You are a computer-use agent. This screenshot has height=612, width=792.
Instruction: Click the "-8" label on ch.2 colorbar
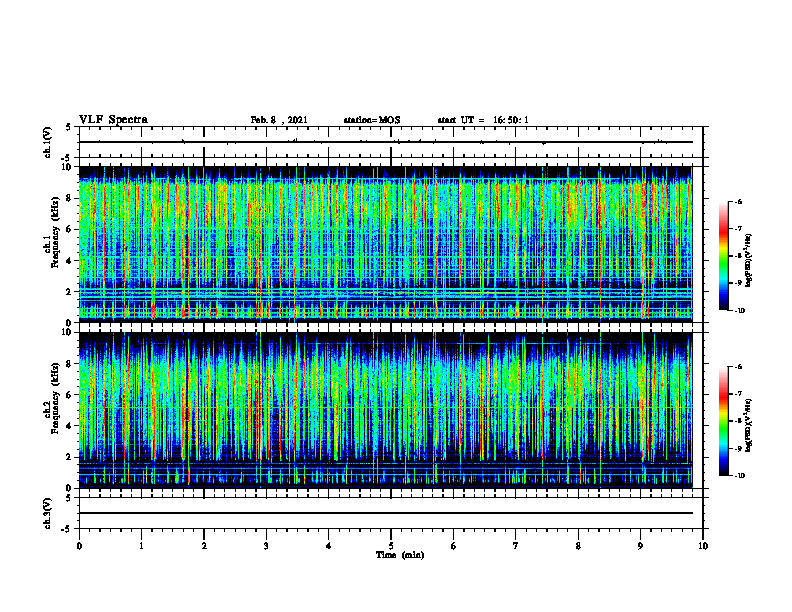click(x=738, y=421)
